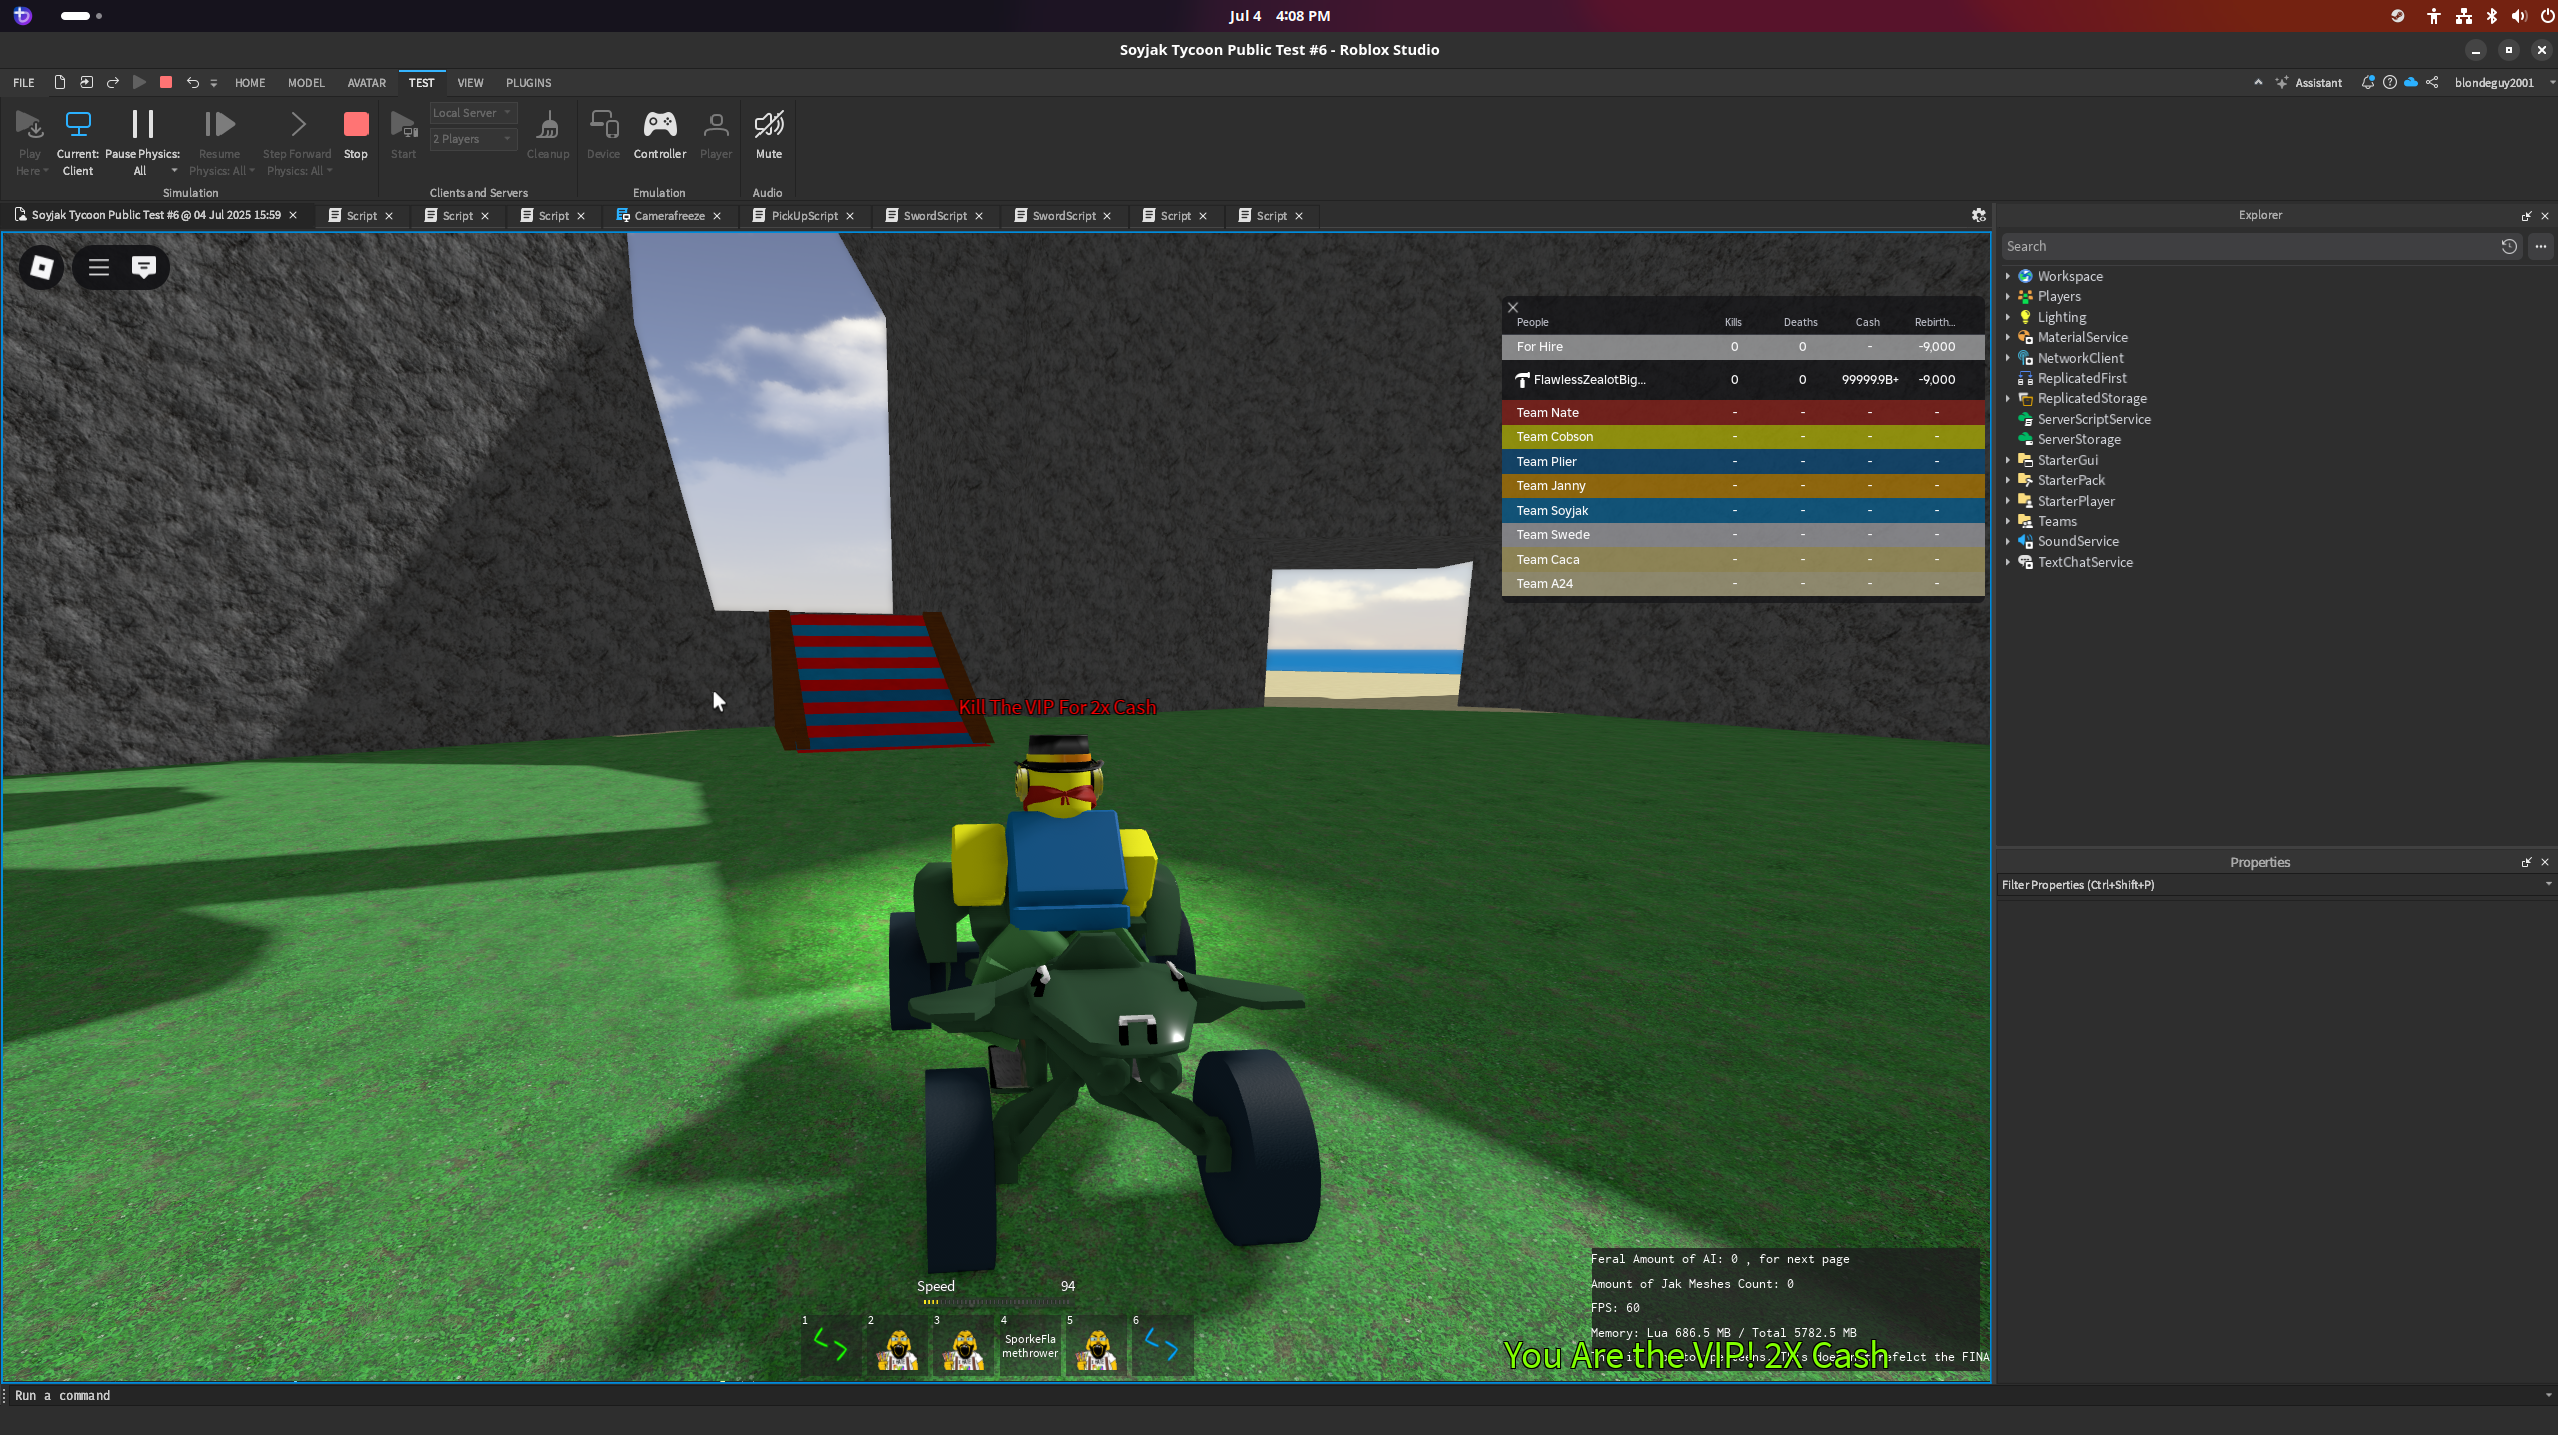Open the power menu tray icon

coord(2547,16)
